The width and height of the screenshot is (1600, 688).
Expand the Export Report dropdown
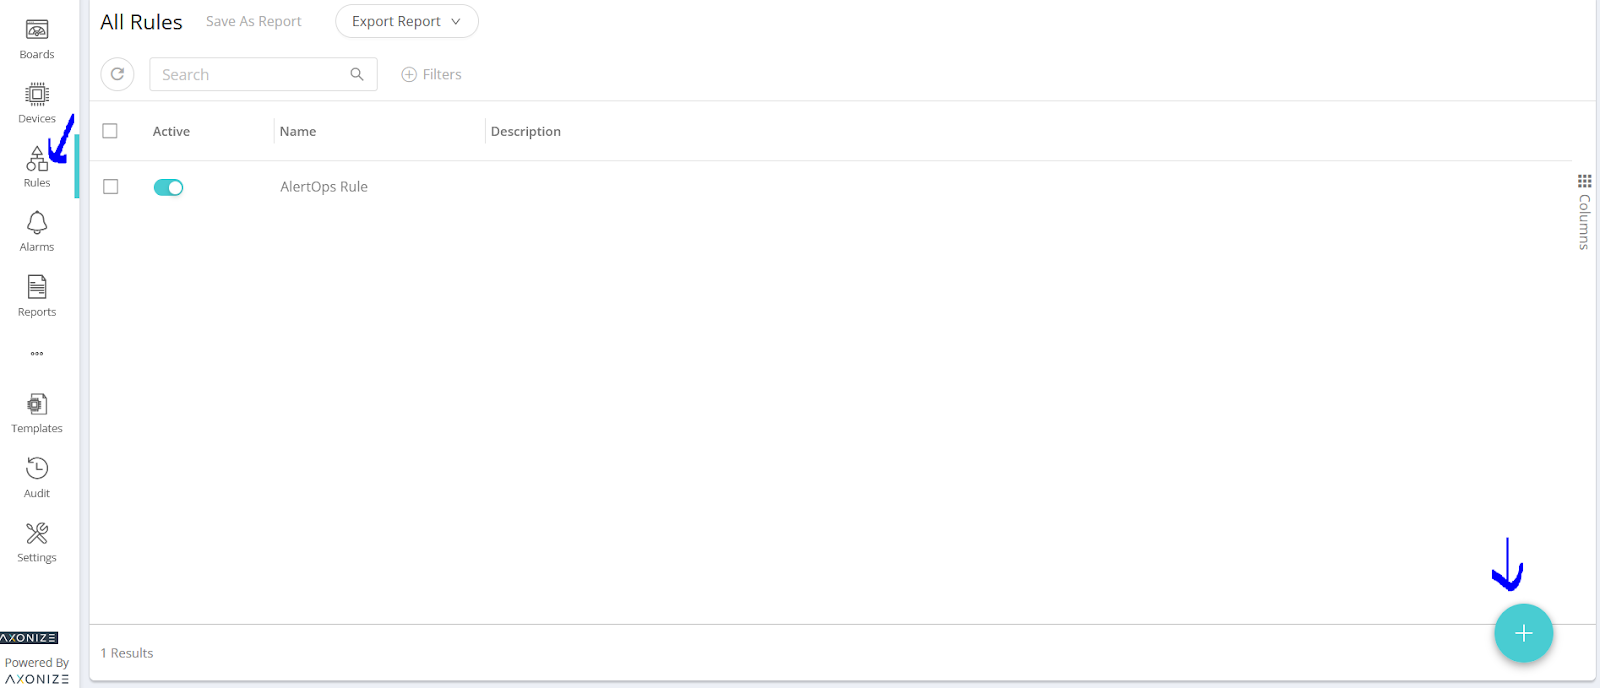coord(406,21)
